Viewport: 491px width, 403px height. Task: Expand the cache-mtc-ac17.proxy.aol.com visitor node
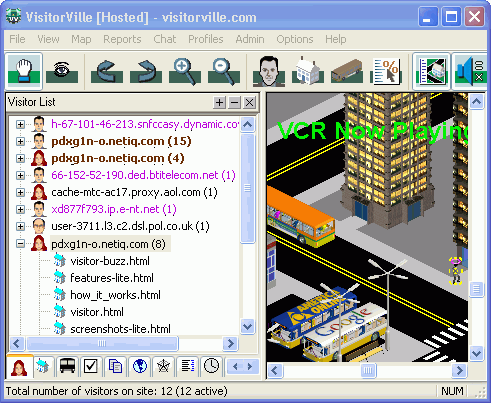20,192
